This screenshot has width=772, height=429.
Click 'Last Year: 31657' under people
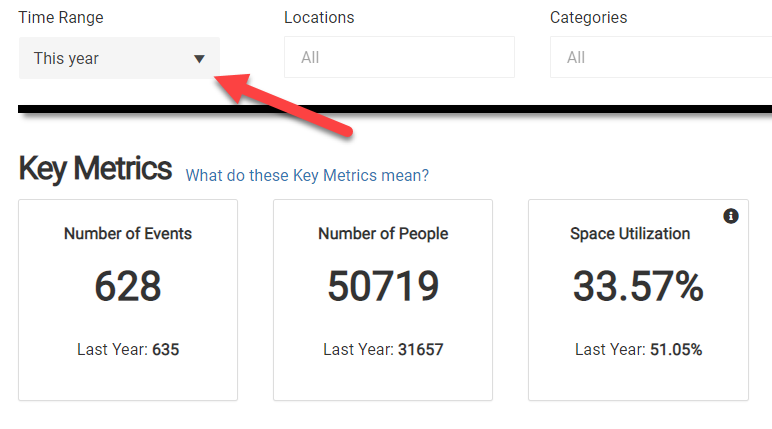click(383, 349)
